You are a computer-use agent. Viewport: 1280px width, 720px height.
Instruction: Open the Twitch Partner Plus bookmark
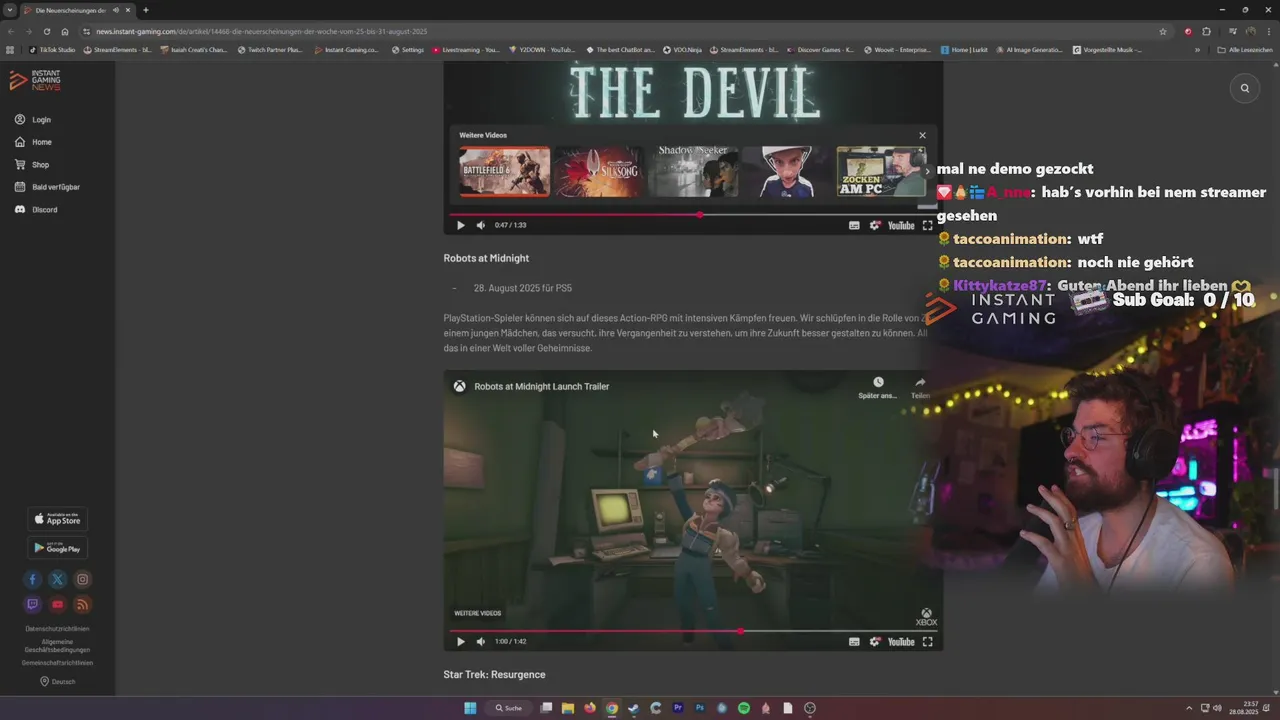pyautogui.click(x=270, y=49)
